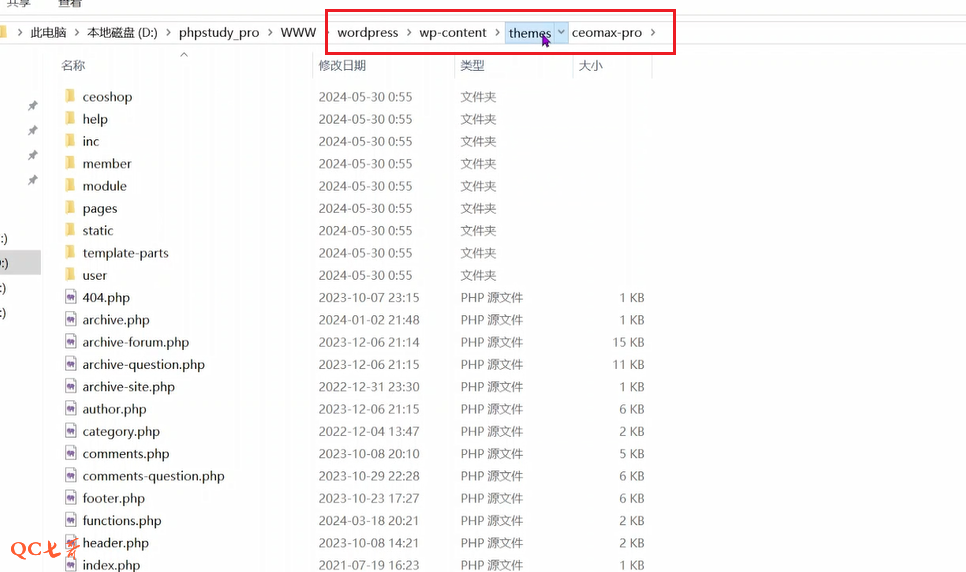
Task: Sort by 名称 column header
Action: (x=73, y=65)
